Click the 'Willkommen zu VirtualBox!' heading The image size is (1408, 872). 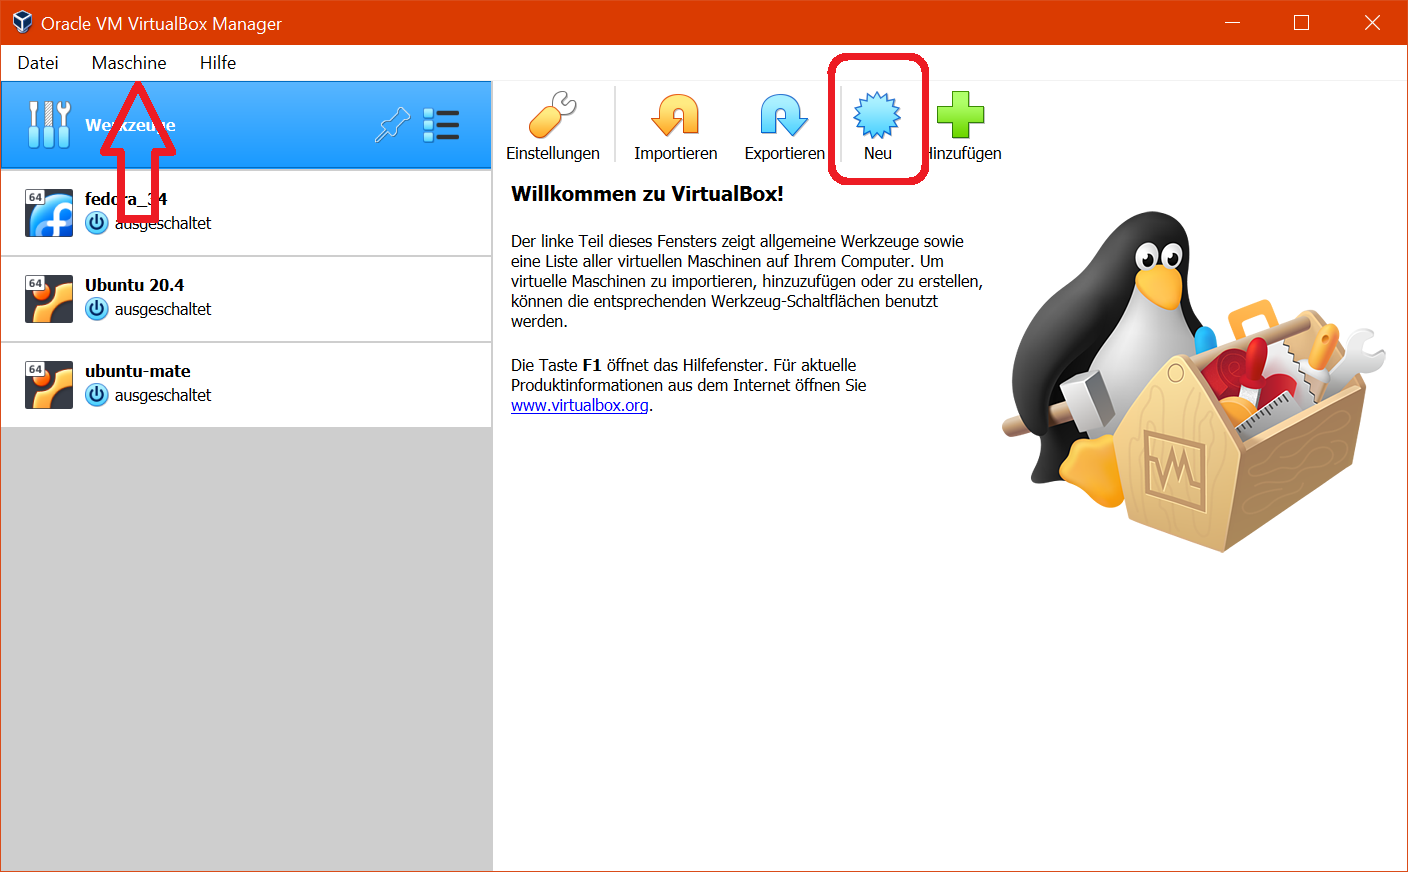[647, 194]
